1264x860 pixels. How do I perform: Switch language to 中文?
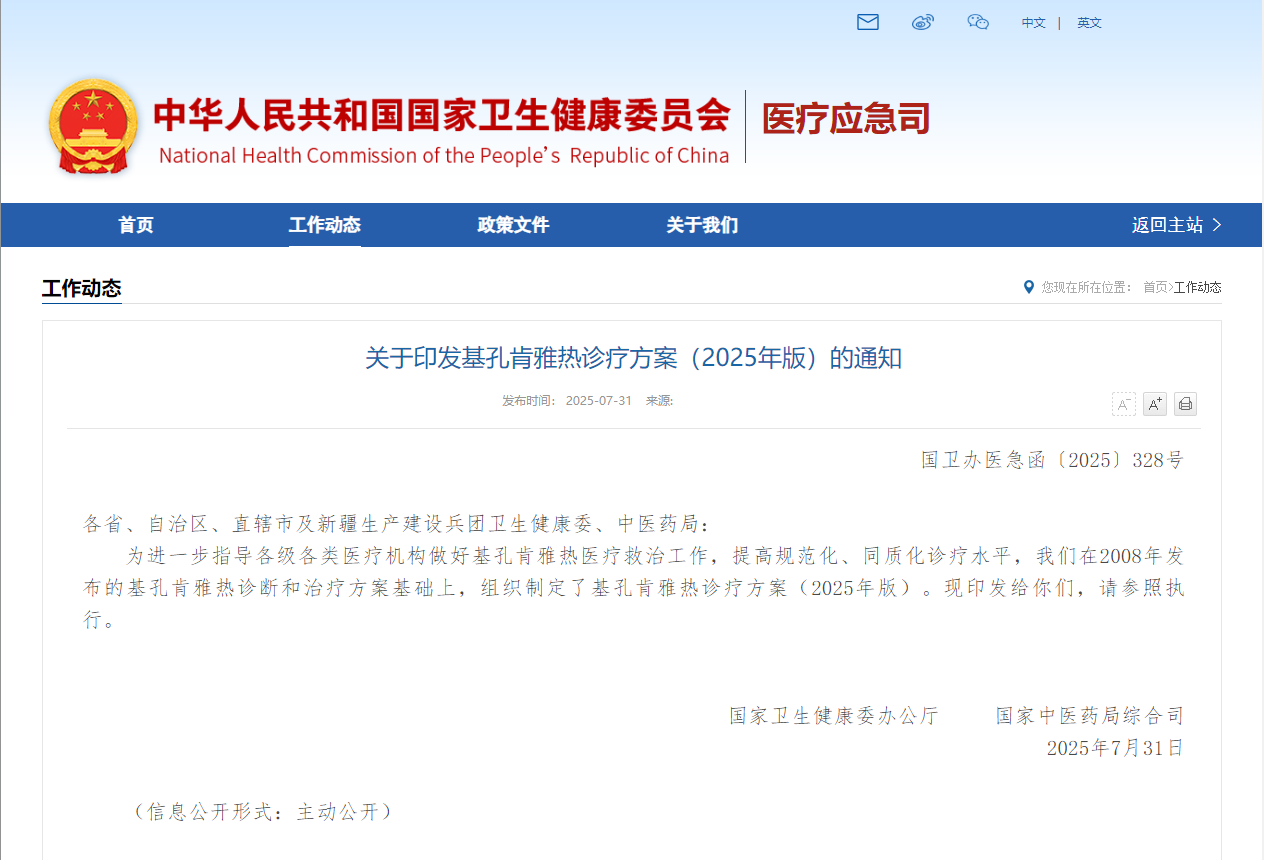[1033, 23]
